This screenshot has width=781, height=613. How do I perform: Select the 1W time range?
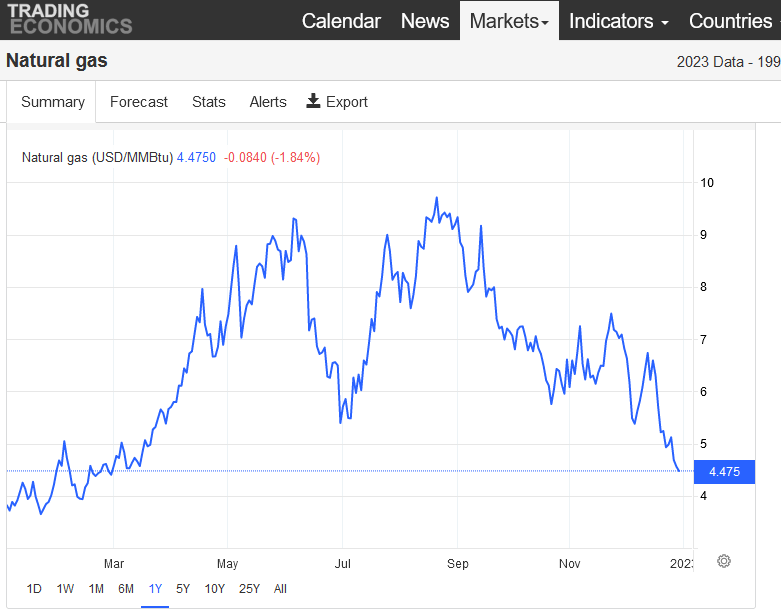click(x=65, y=589)
